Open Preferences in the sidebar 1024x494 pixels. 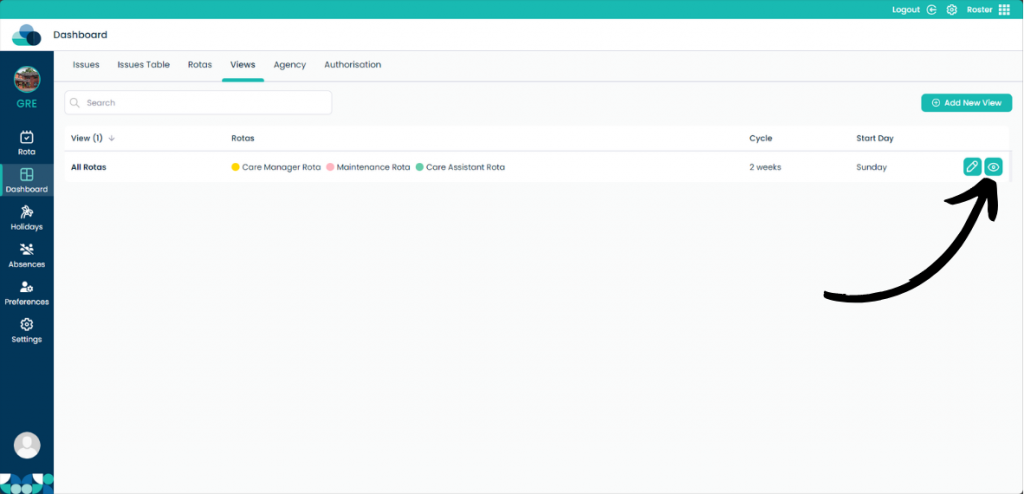[27, 293]
